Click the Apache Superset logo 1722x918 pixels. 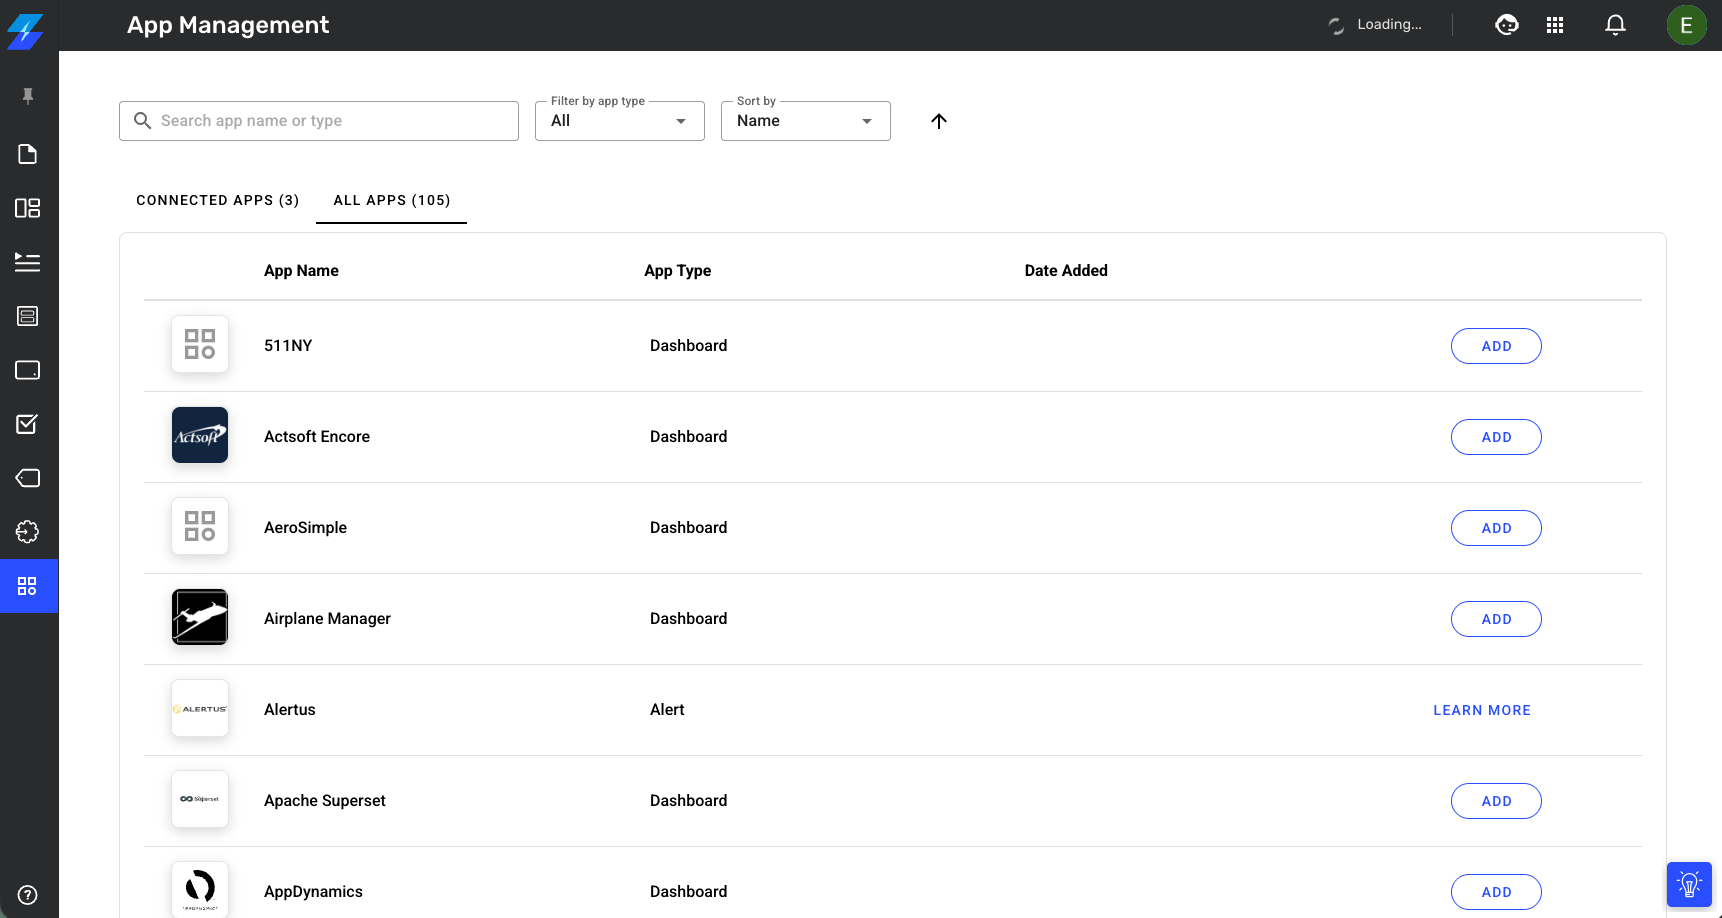tap(200, 799)
